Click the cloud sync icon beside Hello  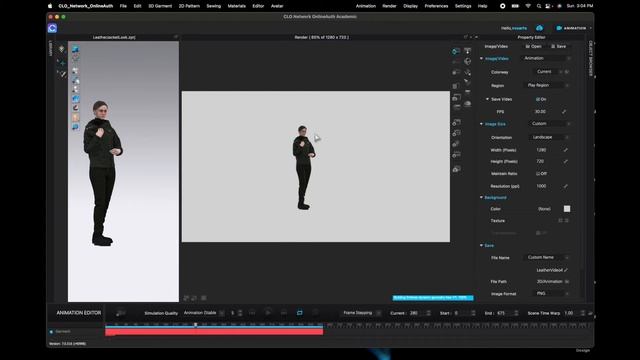click(x=539, y=28)
